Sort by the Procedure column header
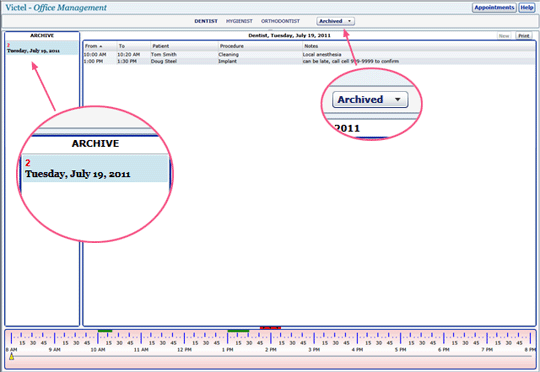Viewport: 540px width, 372px height. click(x=260, y=46)
